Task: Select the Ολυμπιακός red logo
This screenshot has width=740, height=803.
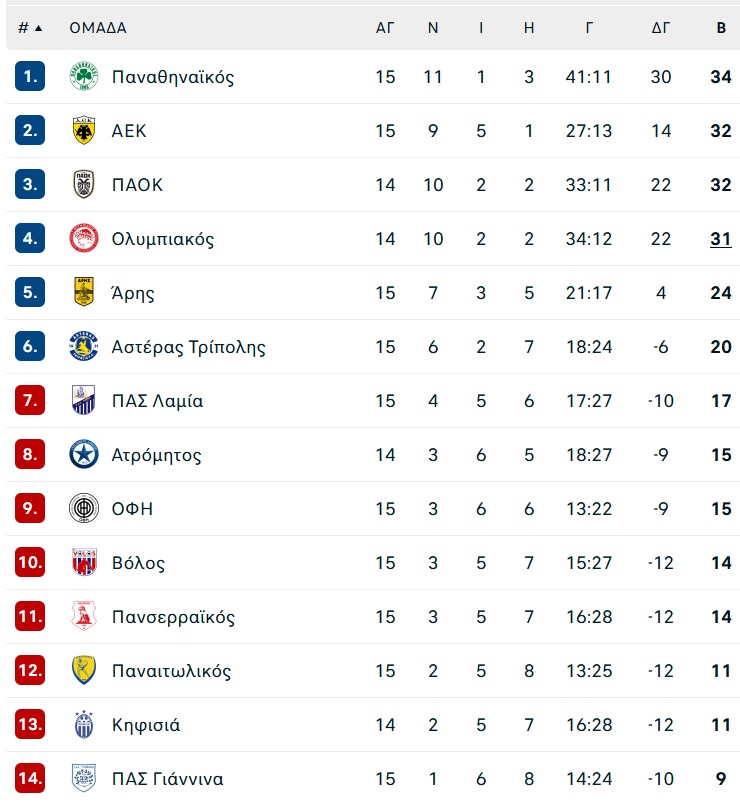Action: 83,238
